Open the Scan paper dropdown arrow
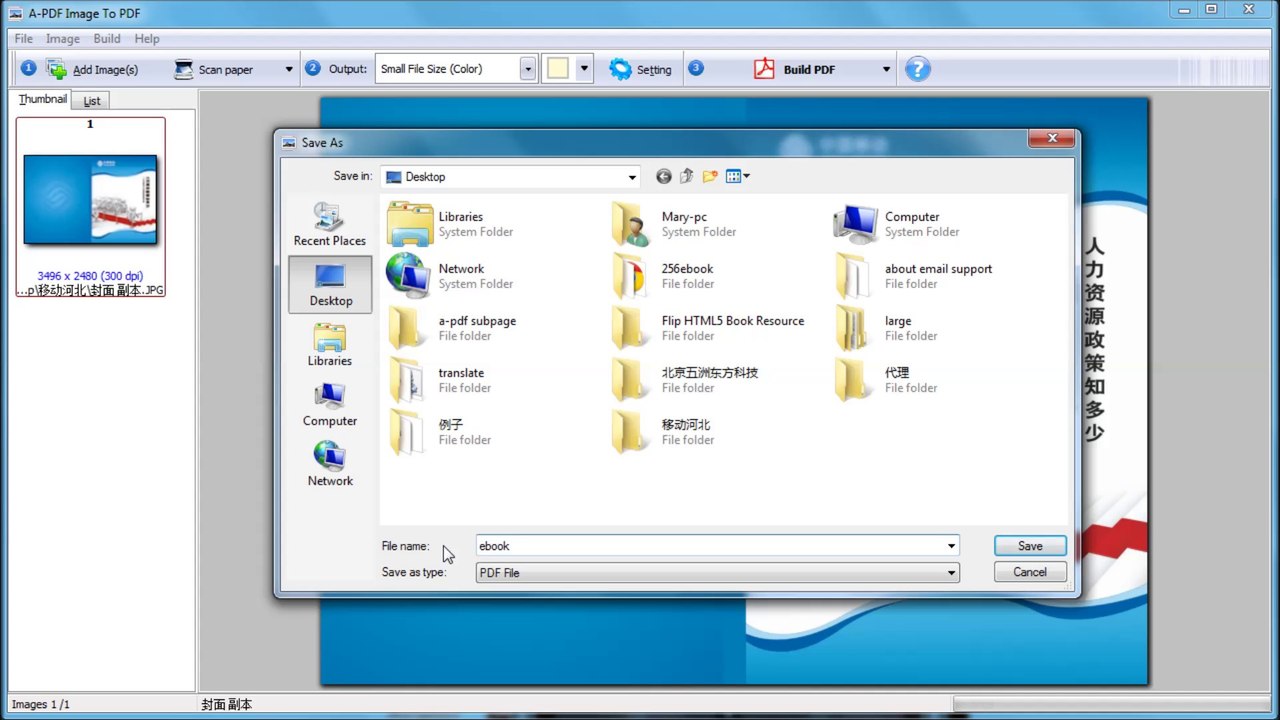Viewport: 1280px width, 720px height. 289,69
